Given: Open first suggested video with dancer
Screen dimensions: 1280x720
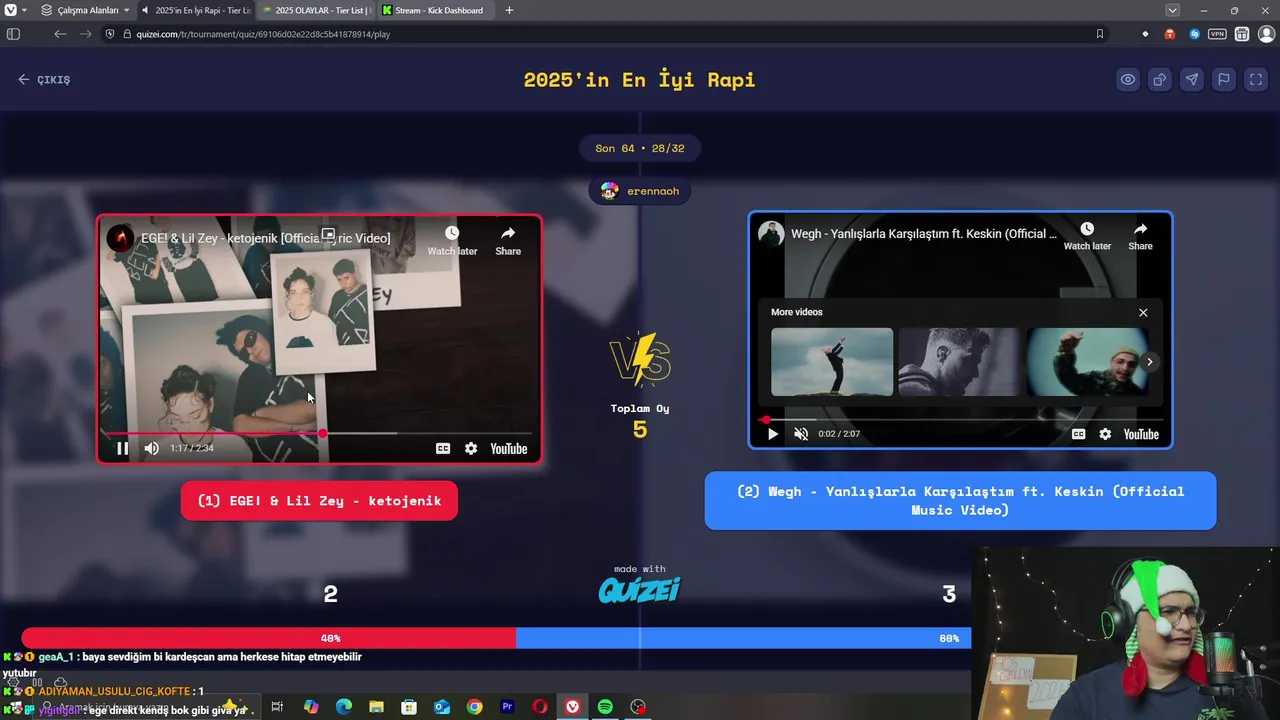Looking at the screenshot, I should coord(832,362).
